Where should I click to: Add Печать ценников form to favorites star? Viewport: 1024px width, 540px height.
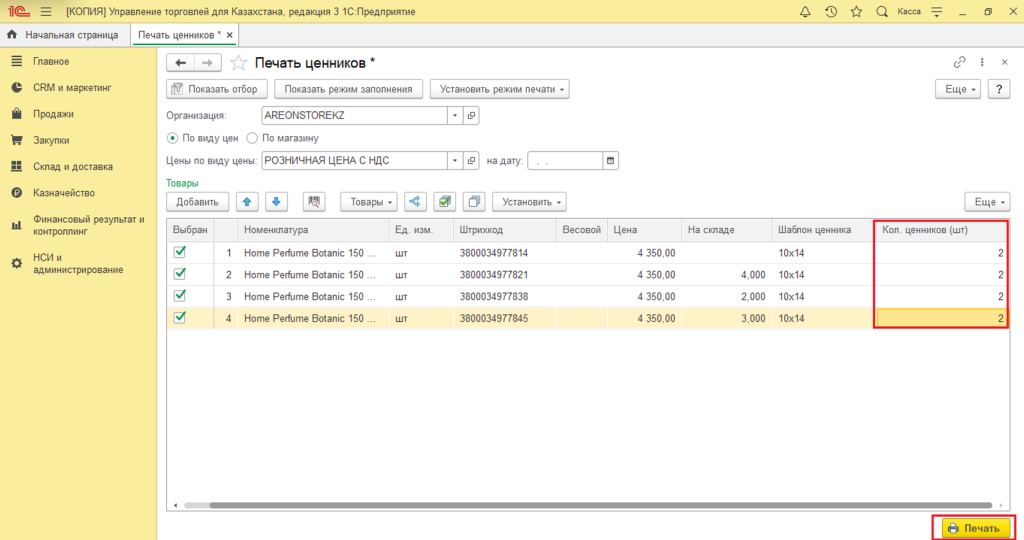[x=238, y=63]
